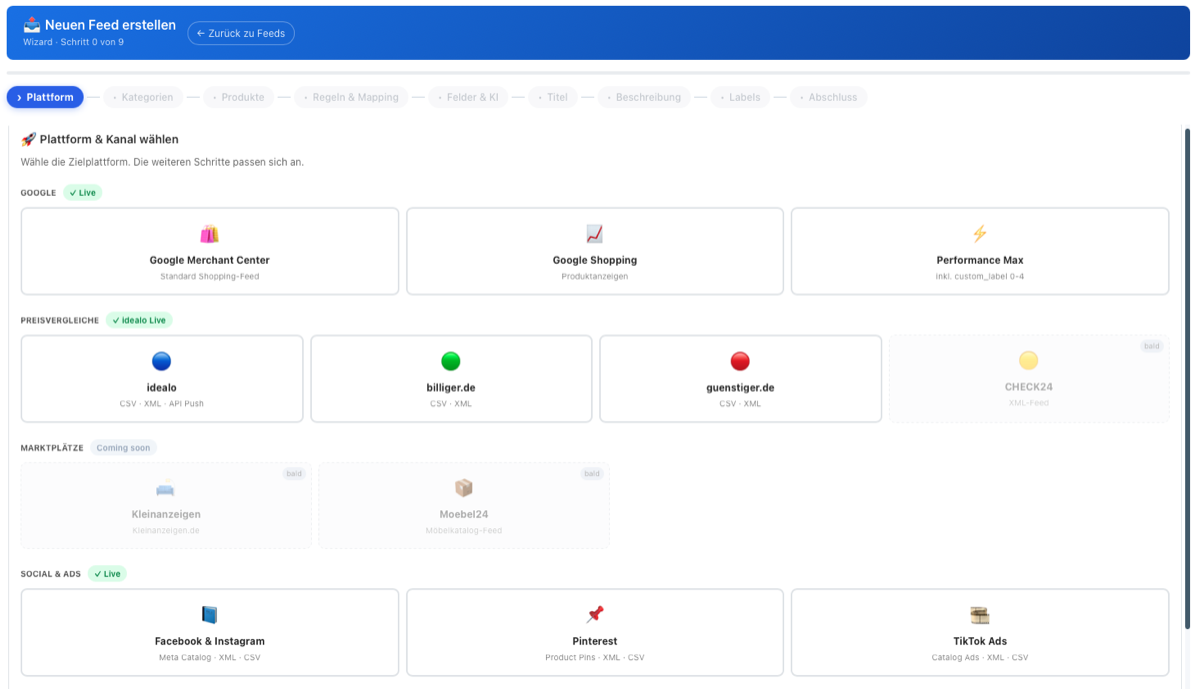Open the Abschluss wizard step

point(829,97)
